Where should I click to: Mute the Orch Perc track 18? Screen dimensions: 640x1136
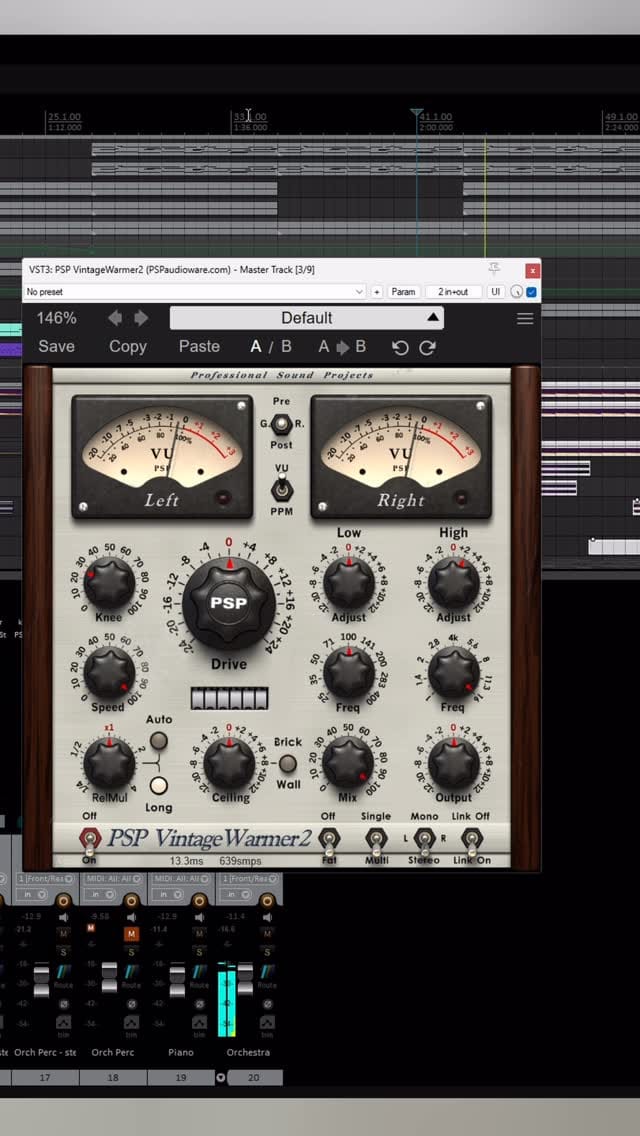[x=131, y=934]
